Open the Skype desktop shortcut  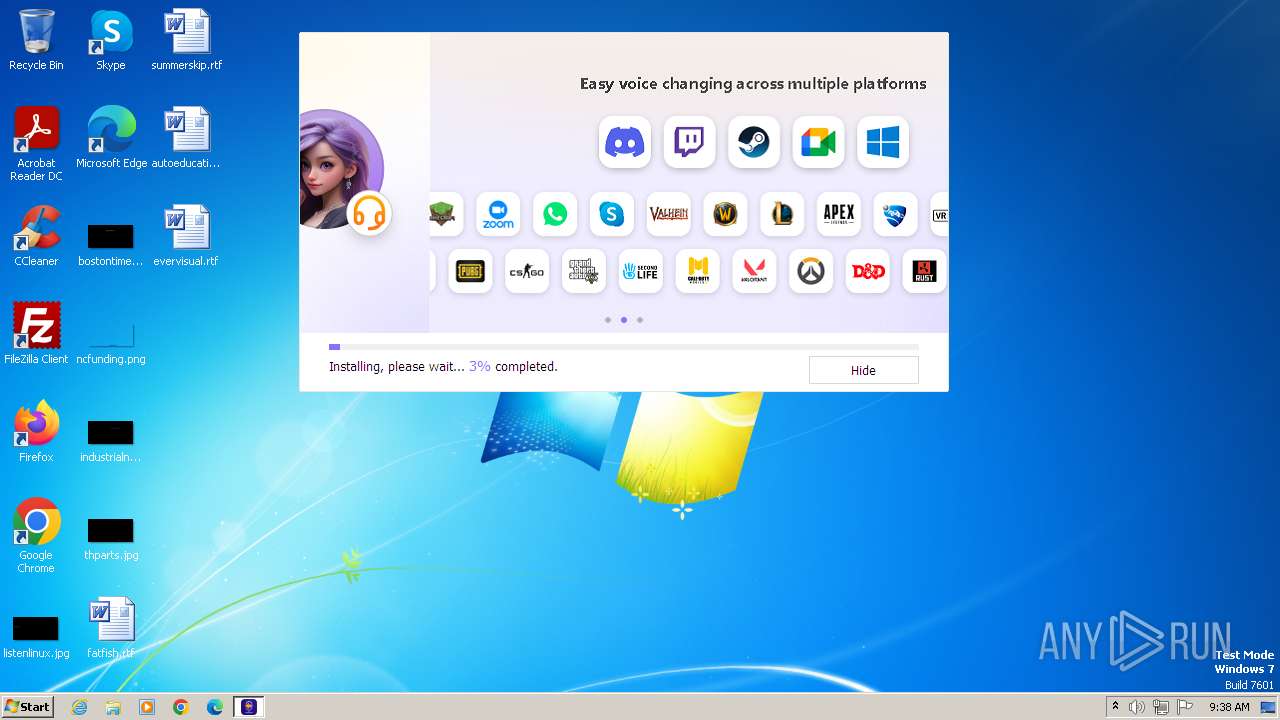click(110, 40)
